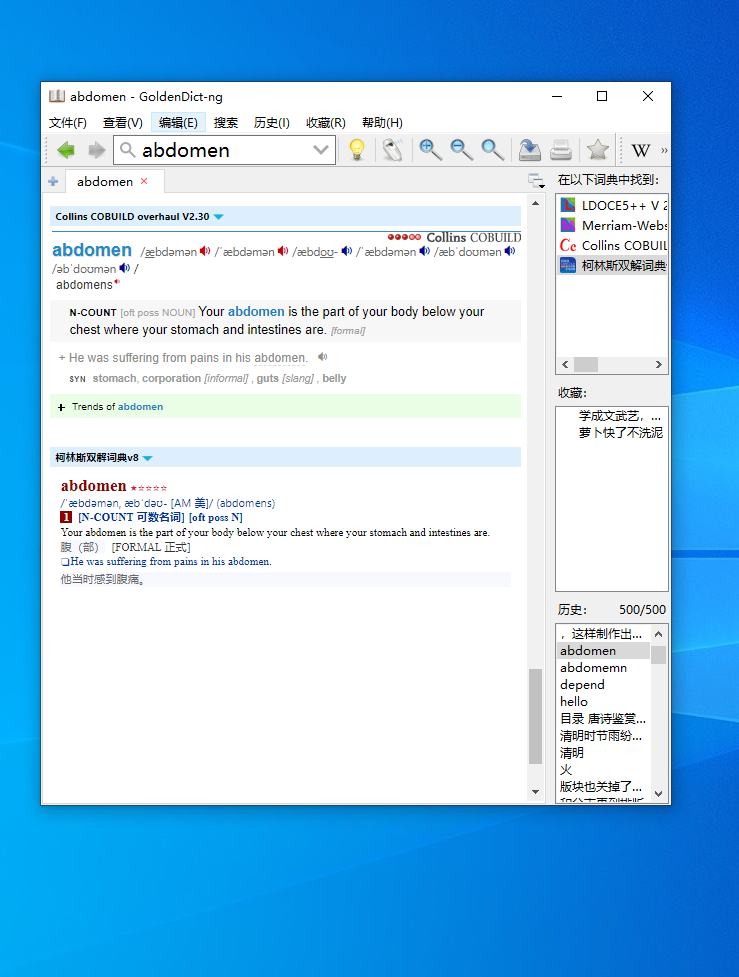739x977 pixels.
Task: Select 火 in history list
Action: pyautogui.click(x=566, y=770)
